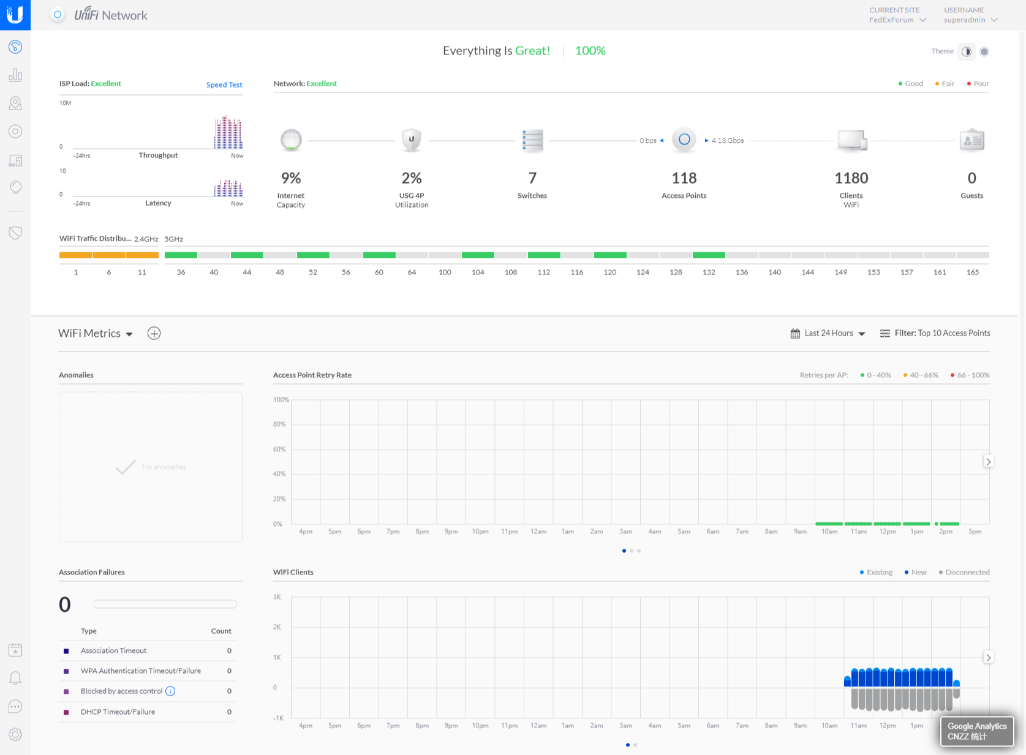1026x755 pixels.
Task: Open the Insights lightbulb sidebar icon
Action: pos(15,187)
